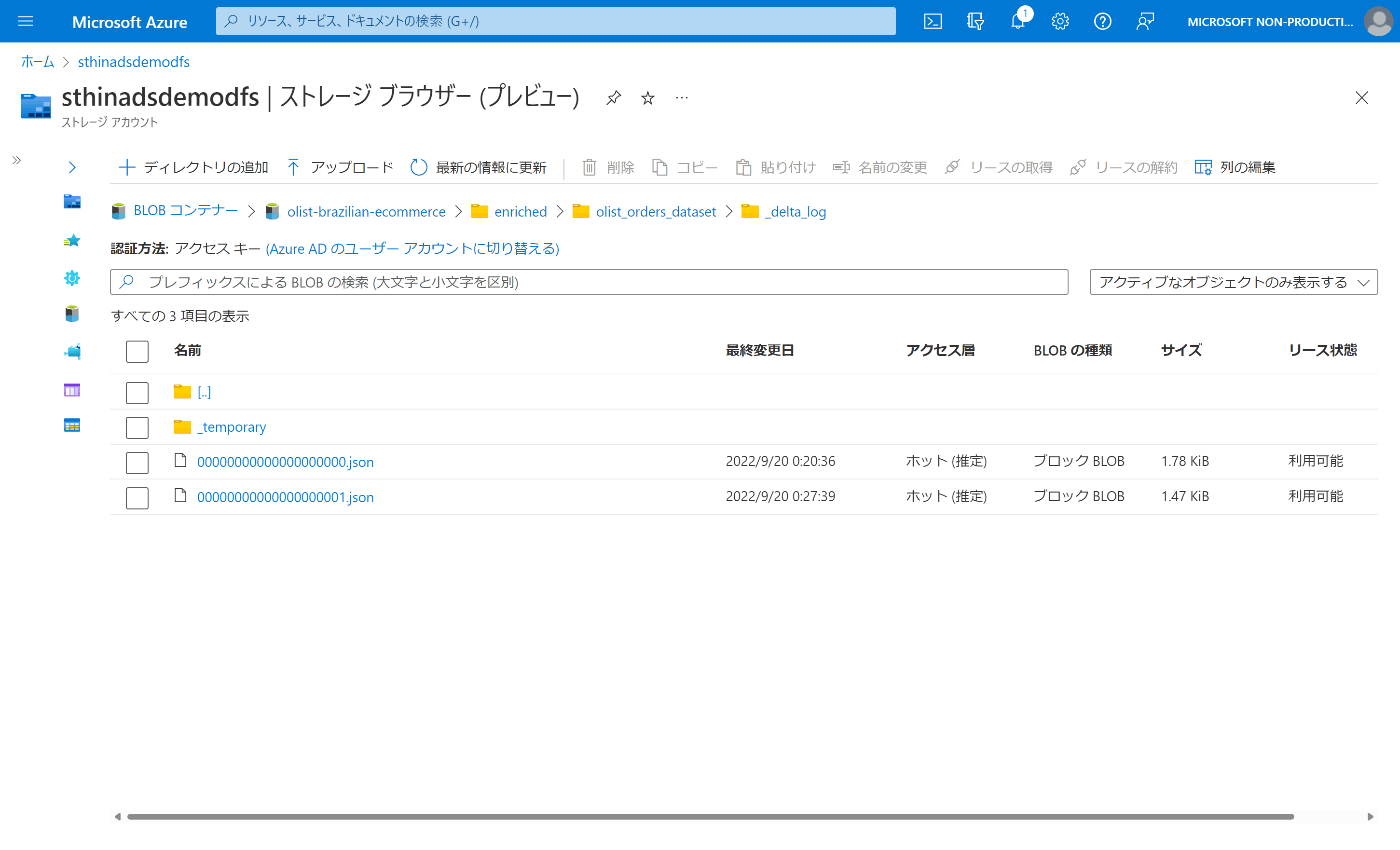Viewport: 1400px width, 850px height.
Task: Open portal settings gear icon
Action: (1060, 21)
